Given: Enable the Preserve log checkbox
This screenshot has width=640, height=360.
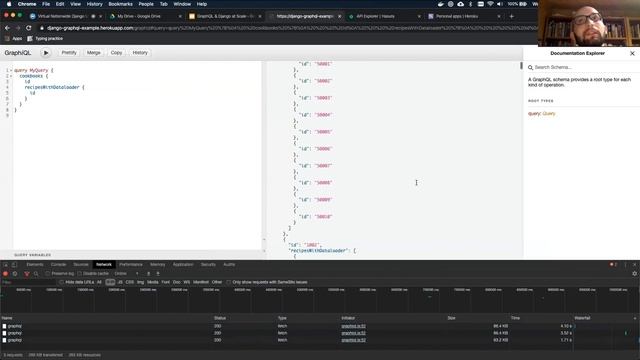Looking at the screenshot, I should click(x=47, y=273).
